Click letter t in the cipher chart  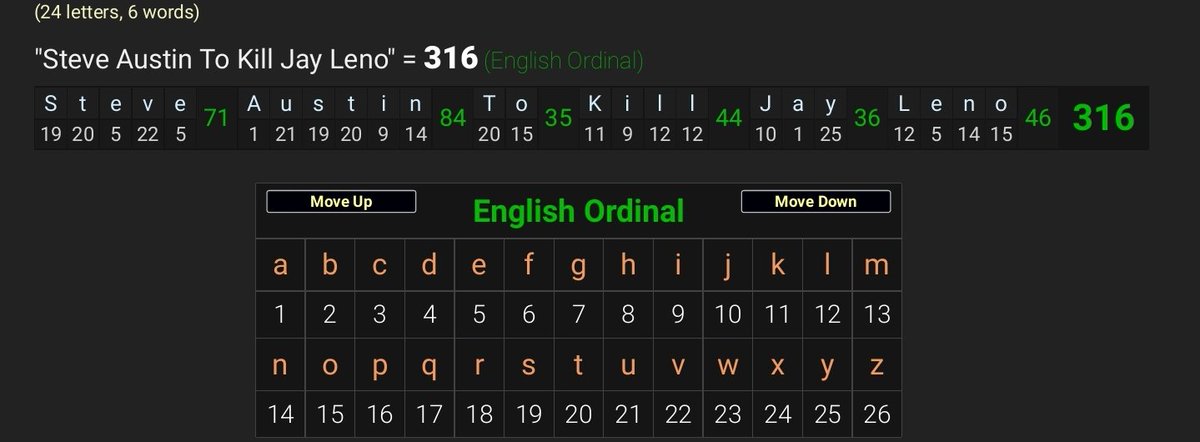(x=578, y=366)
